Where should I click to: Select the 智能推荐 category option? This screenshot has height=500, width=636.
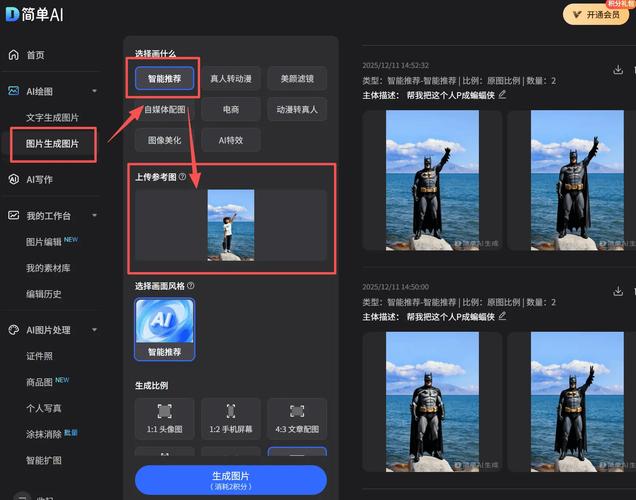(x=164, y=78)
